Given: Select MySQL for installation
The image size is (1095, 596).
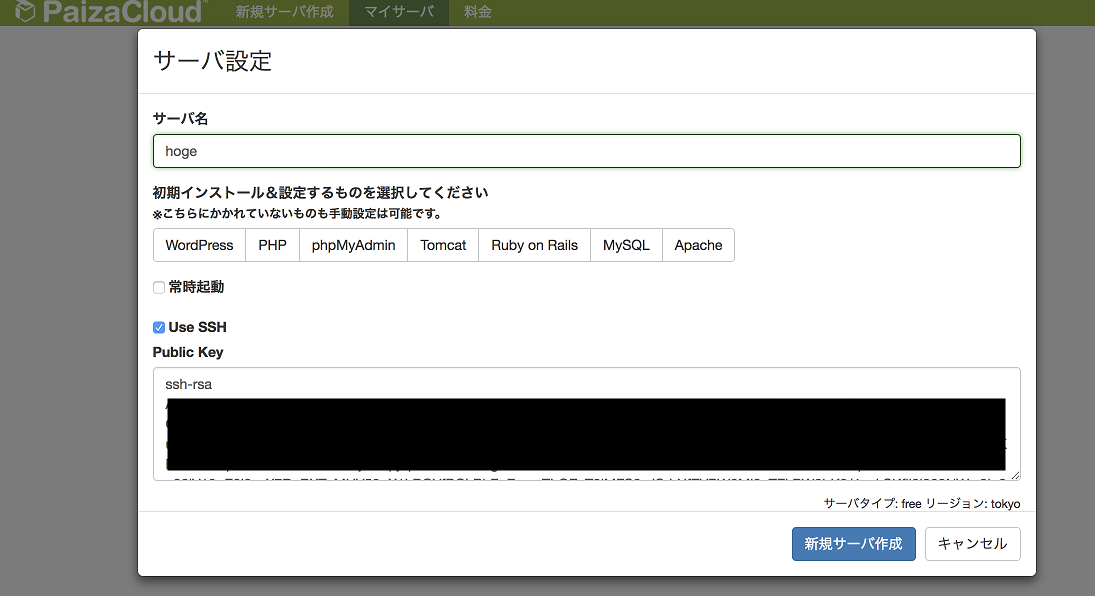Looking at the screenshot, I should click(x=625, y=245).
